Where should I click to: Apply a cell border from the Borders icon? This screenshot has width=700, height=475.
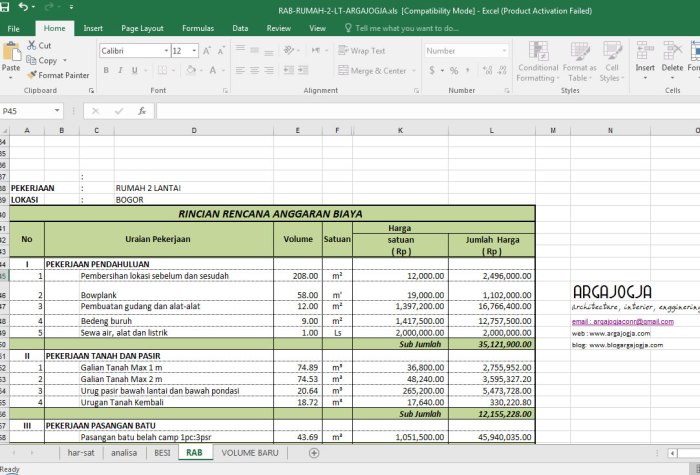click(x=162, y=70)
